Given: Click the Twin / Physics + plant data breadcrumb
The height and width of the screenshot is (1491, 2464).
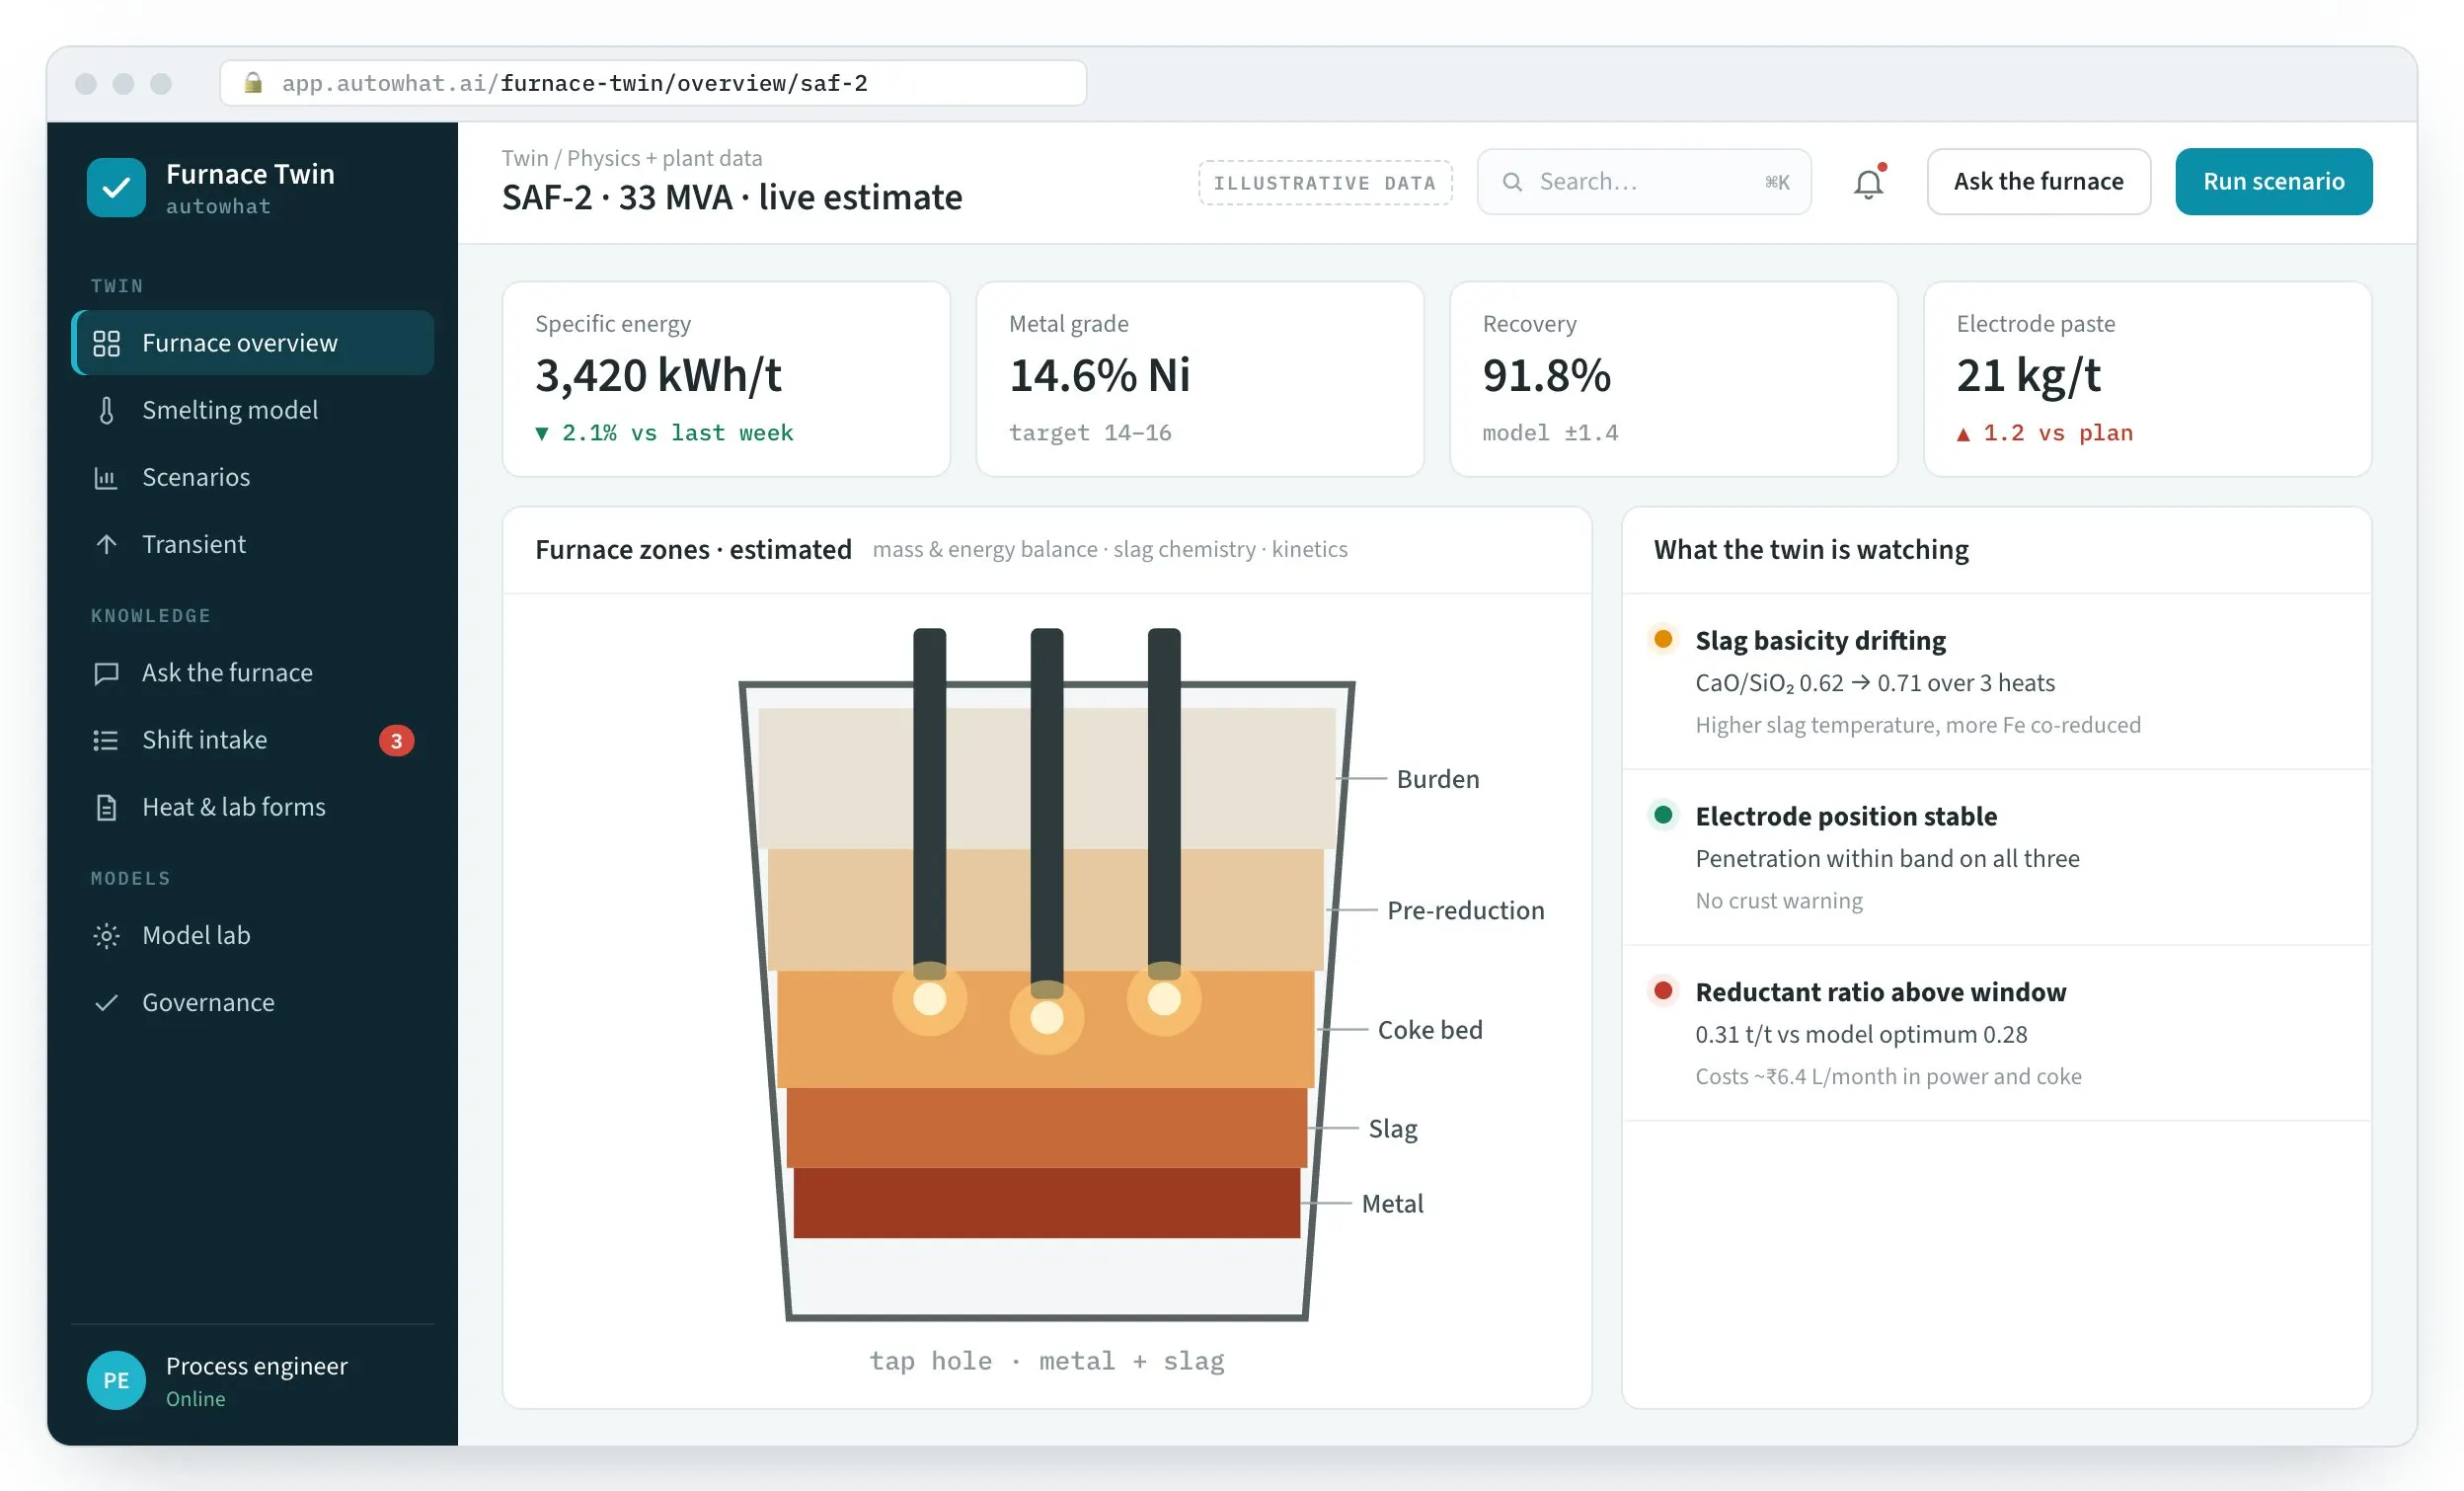Looking at the screenshot, I should coord(632,158).
